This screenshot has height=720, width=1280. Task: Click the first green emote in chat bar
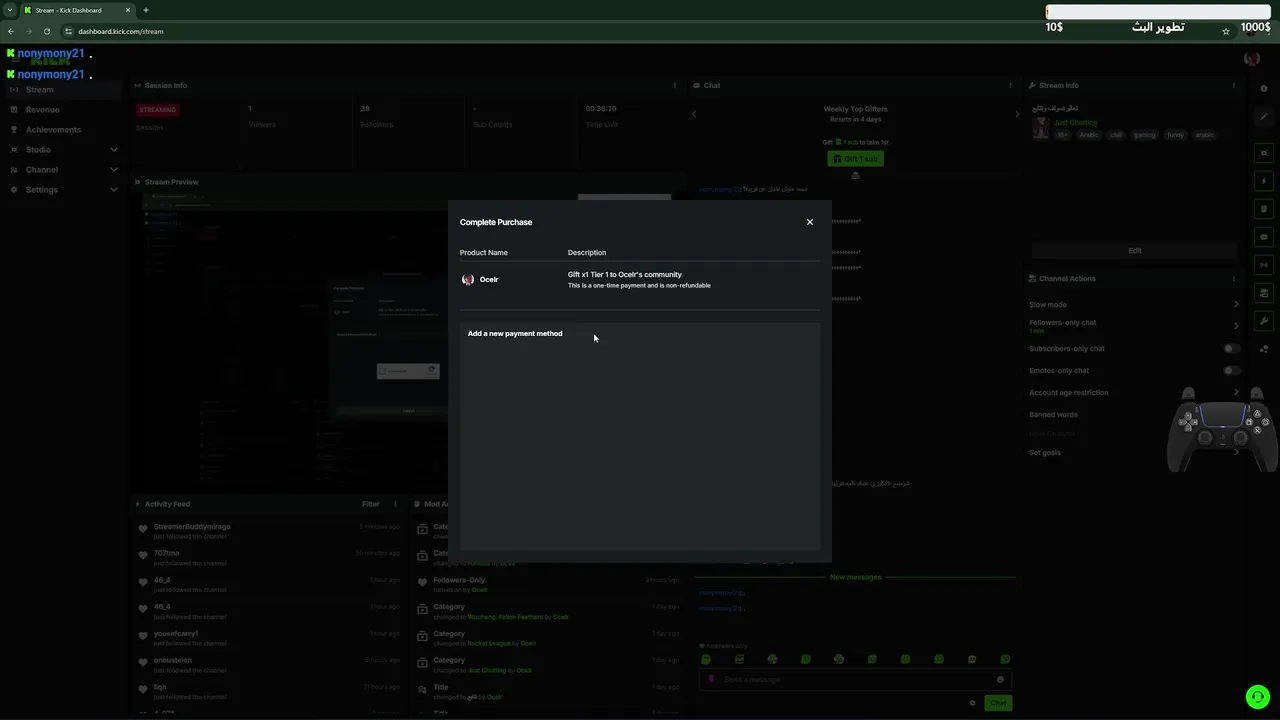click(x=706, y=660)
